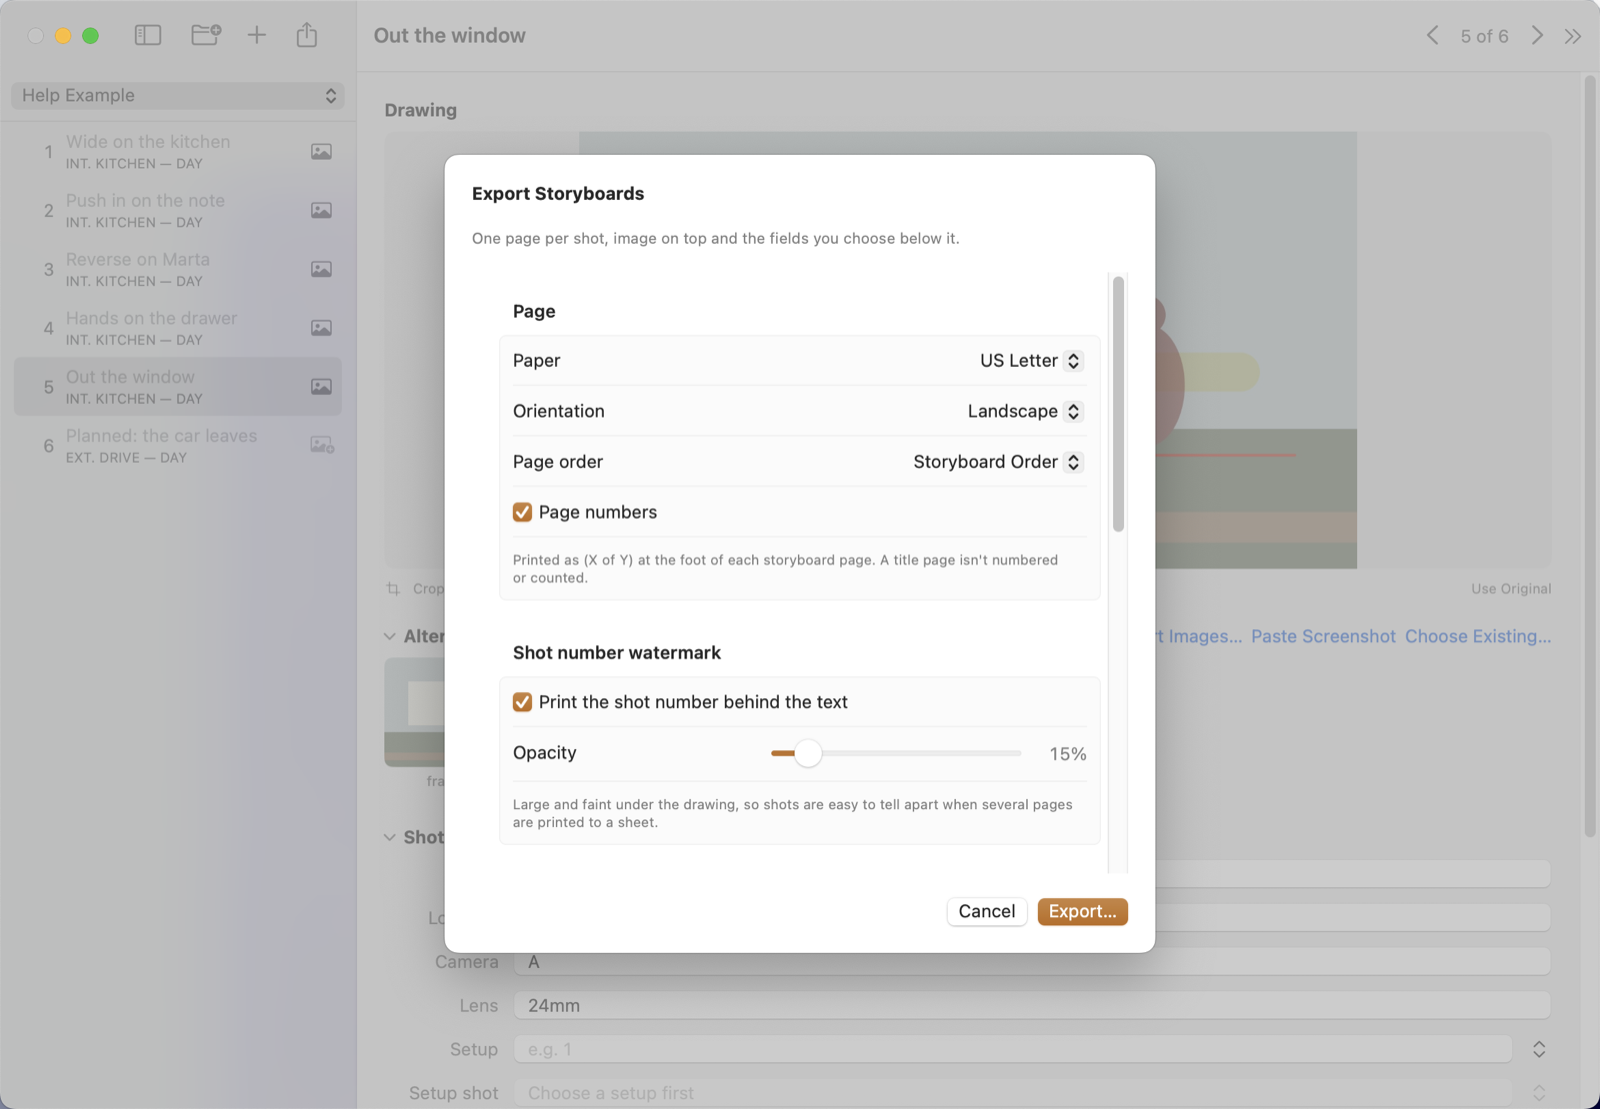Collapse the Alternates section chevron

[390, 636]
